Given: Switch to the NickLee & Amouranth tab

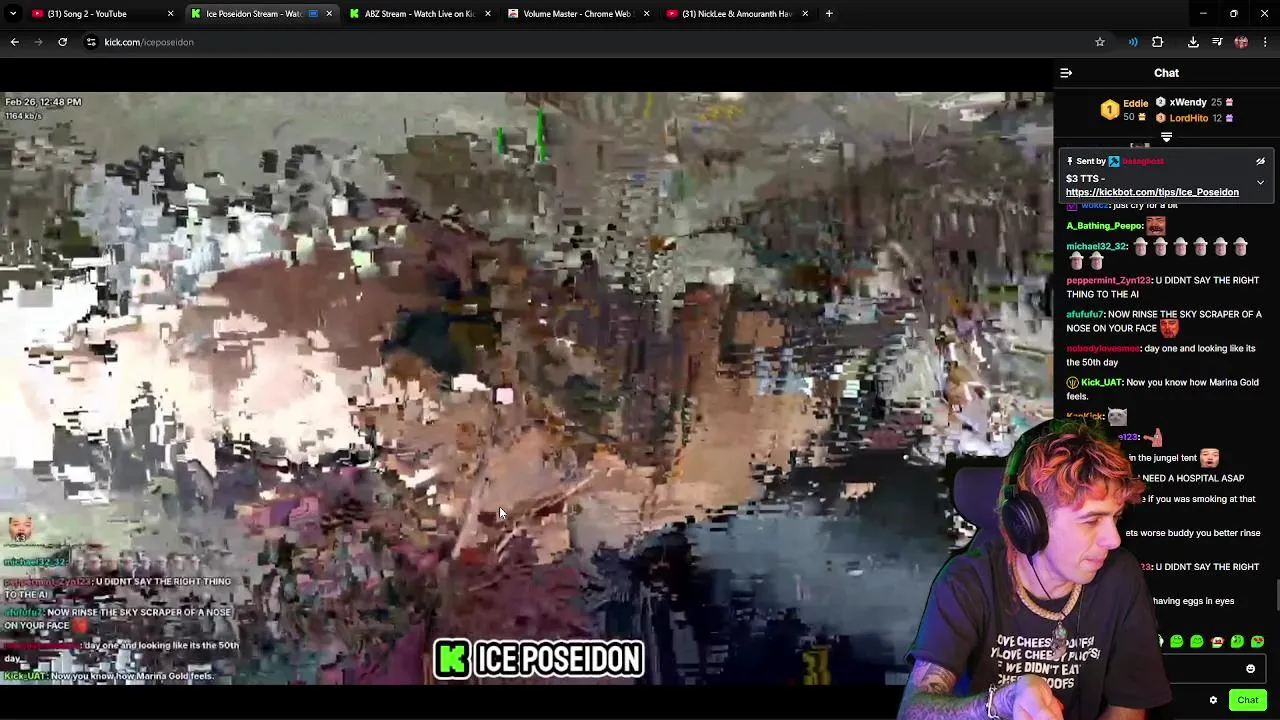Looking at the screenshot, I should click(737, 14).
